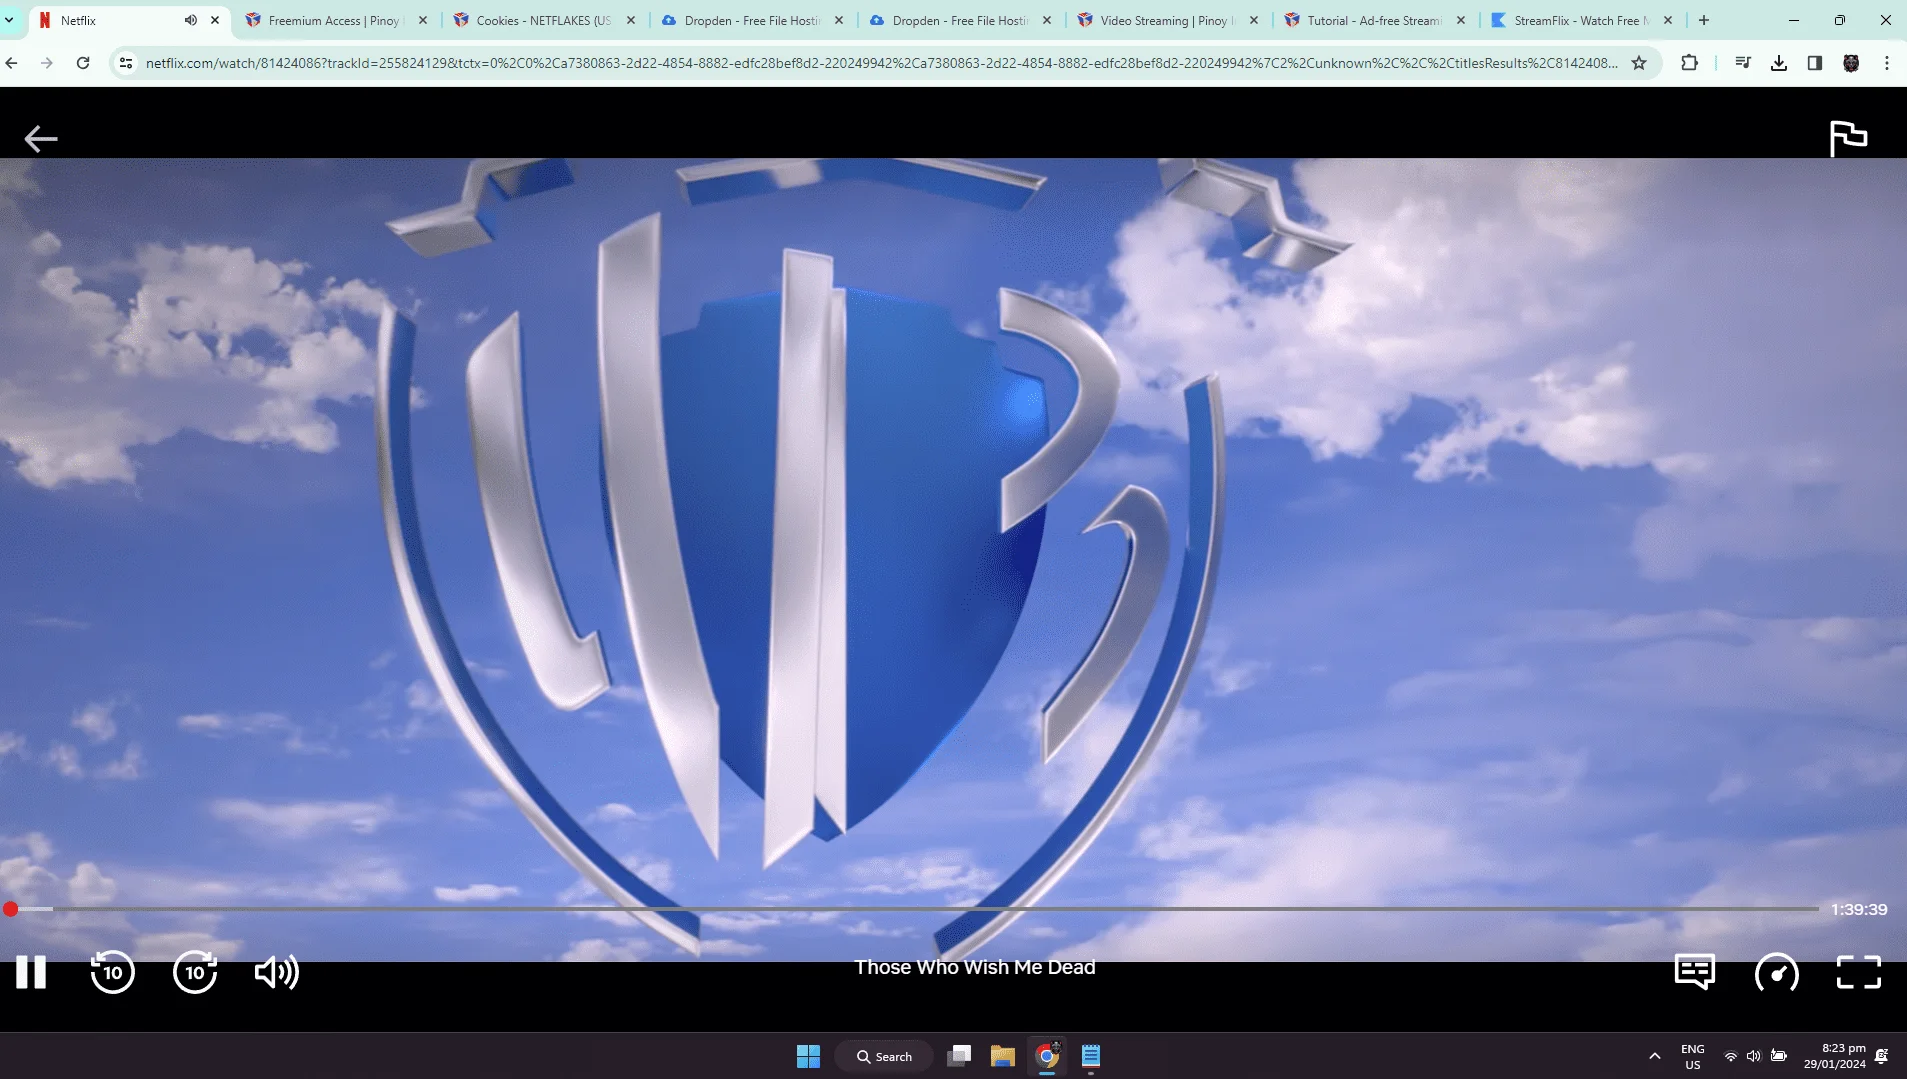Close the StreamFlix tab
Screen dimensions: 1907x1079
(1668, 20)
